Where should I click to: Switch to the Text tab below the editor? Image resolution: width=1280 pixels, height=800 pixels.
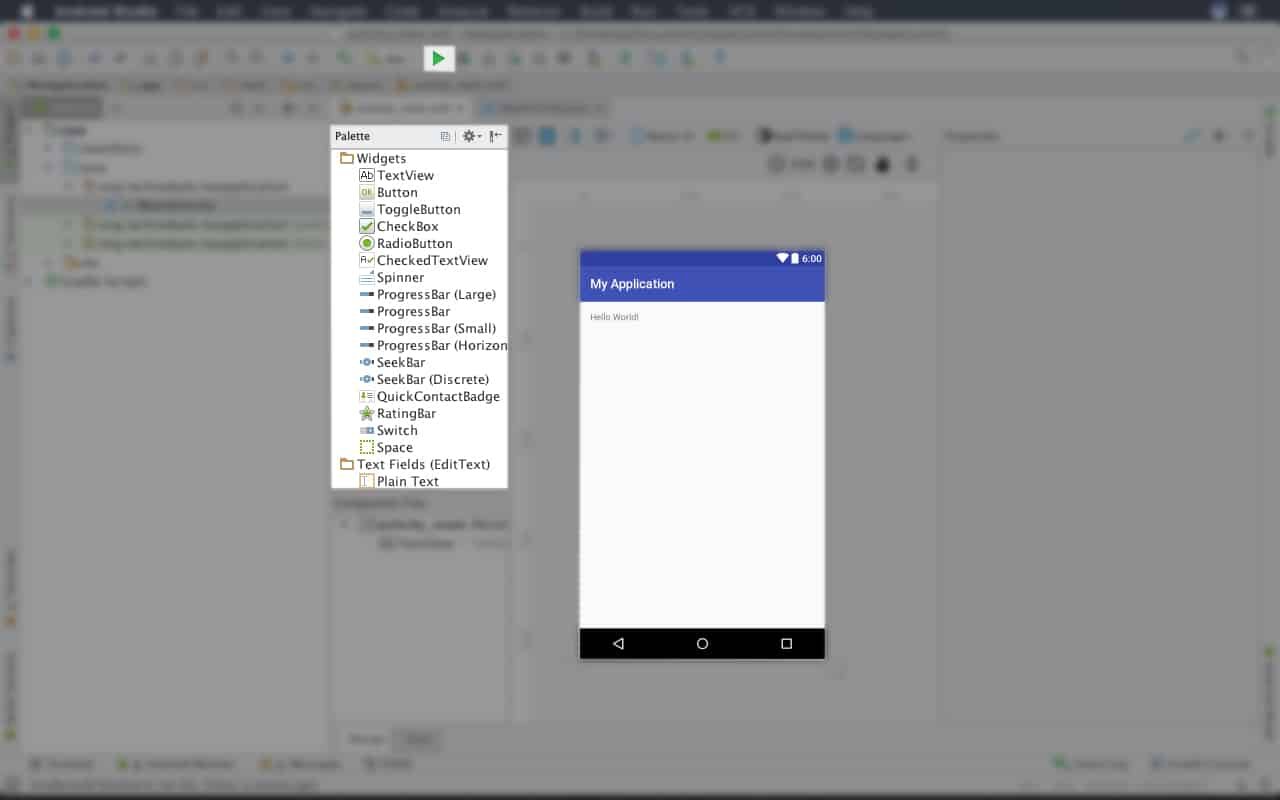click(x=417, y=740)
